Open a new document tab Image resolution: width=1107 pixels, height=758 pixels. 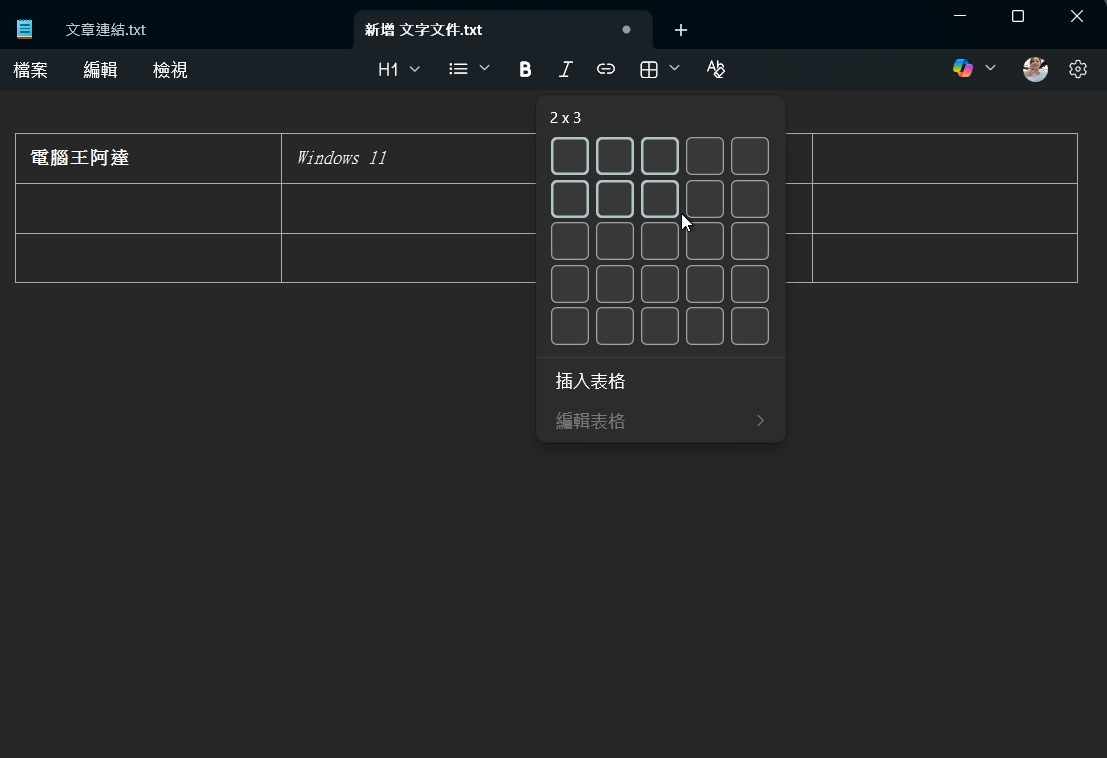(x=681, y=30)
